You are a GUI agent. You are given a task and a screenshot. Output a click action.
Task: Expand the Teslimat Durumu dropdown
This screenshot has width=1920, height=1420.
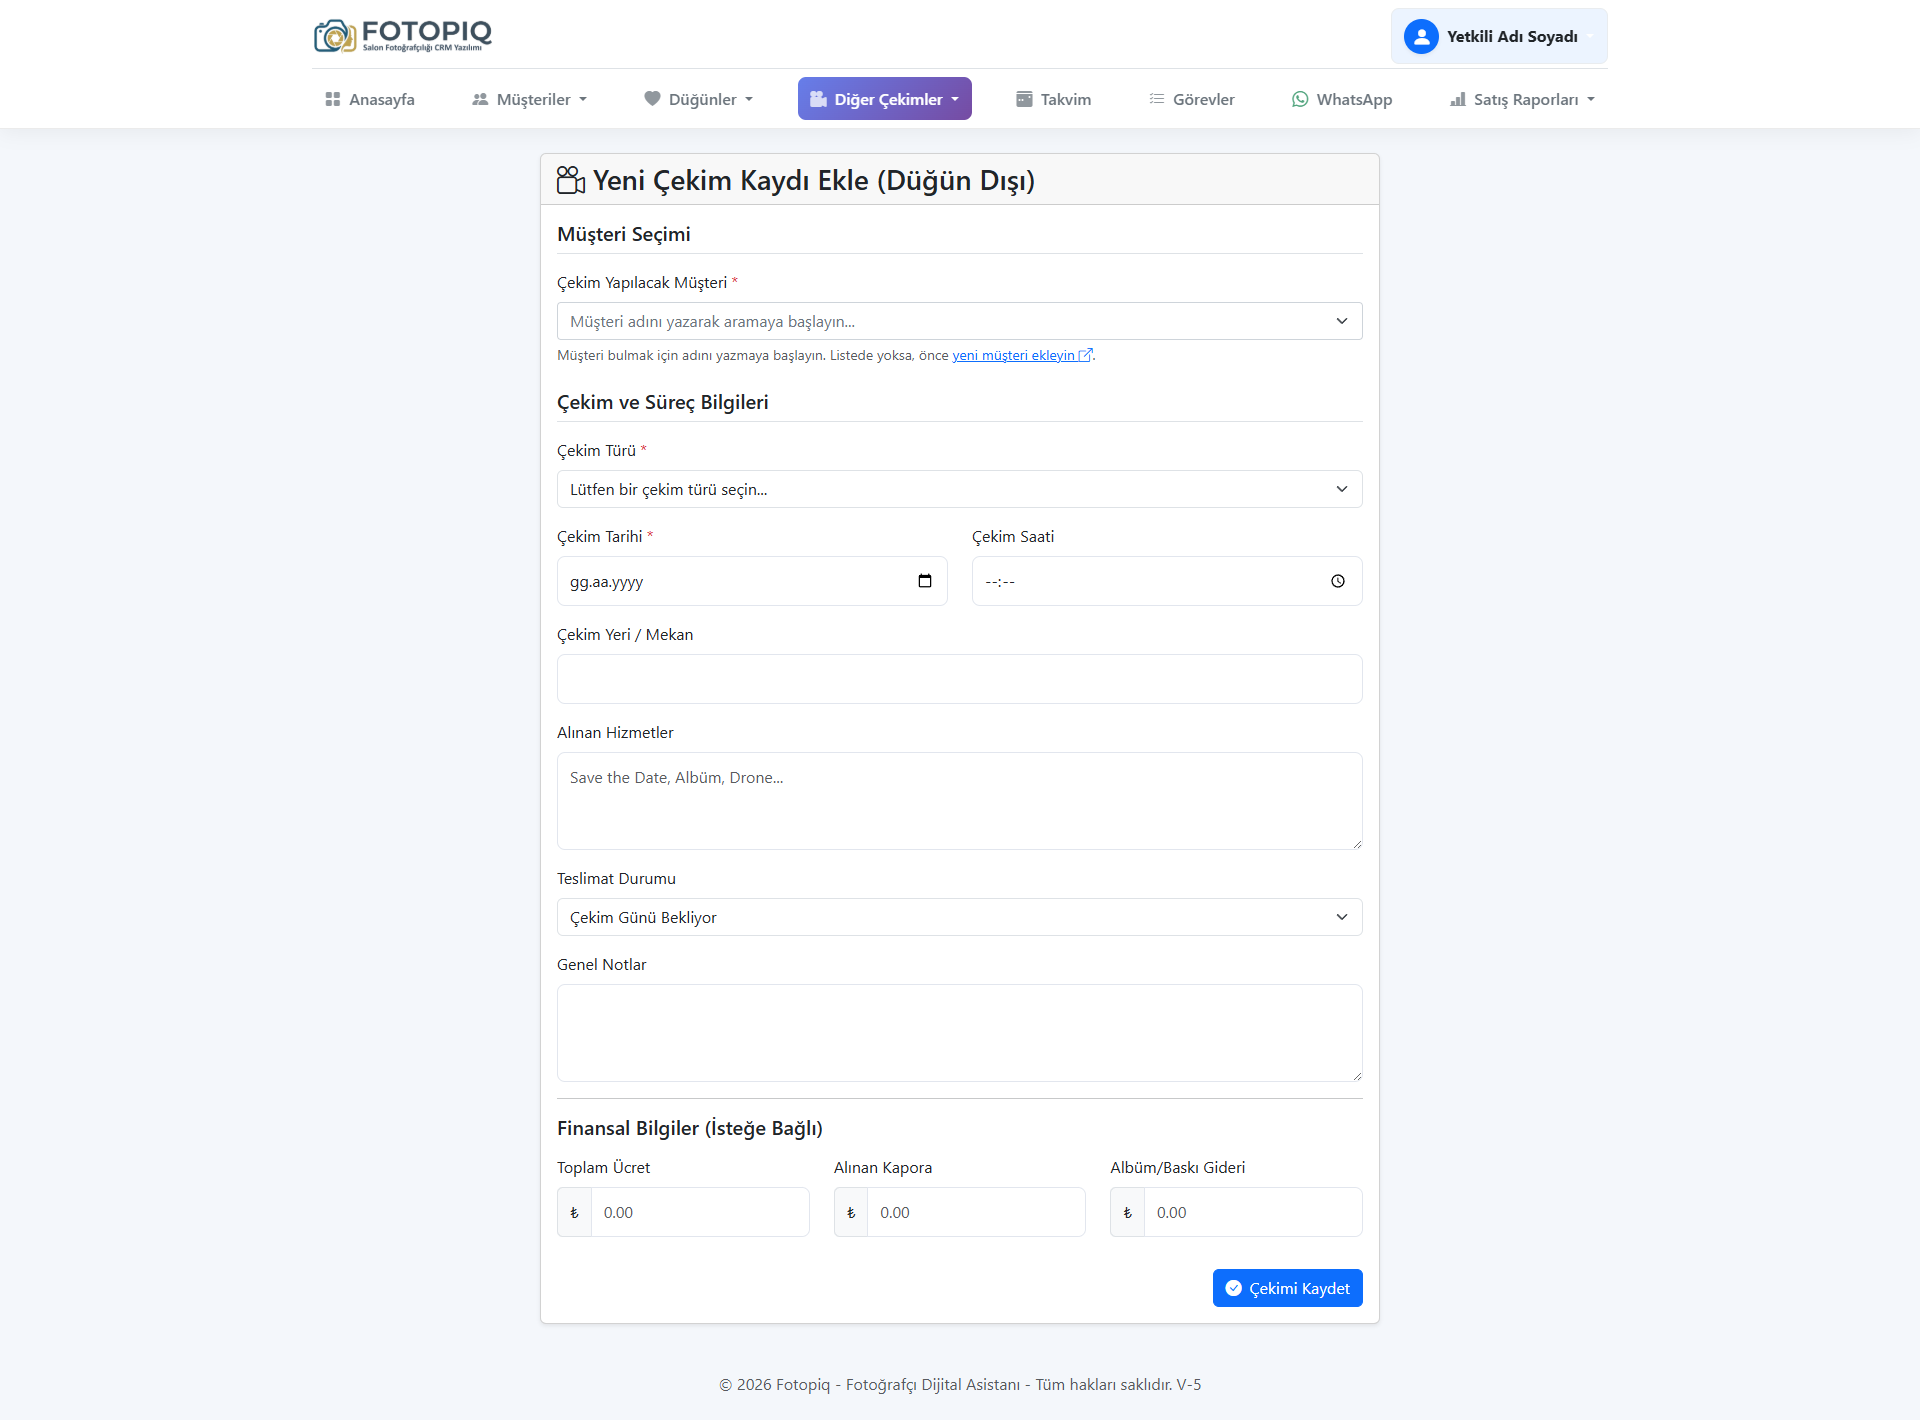tap(959, 917)
